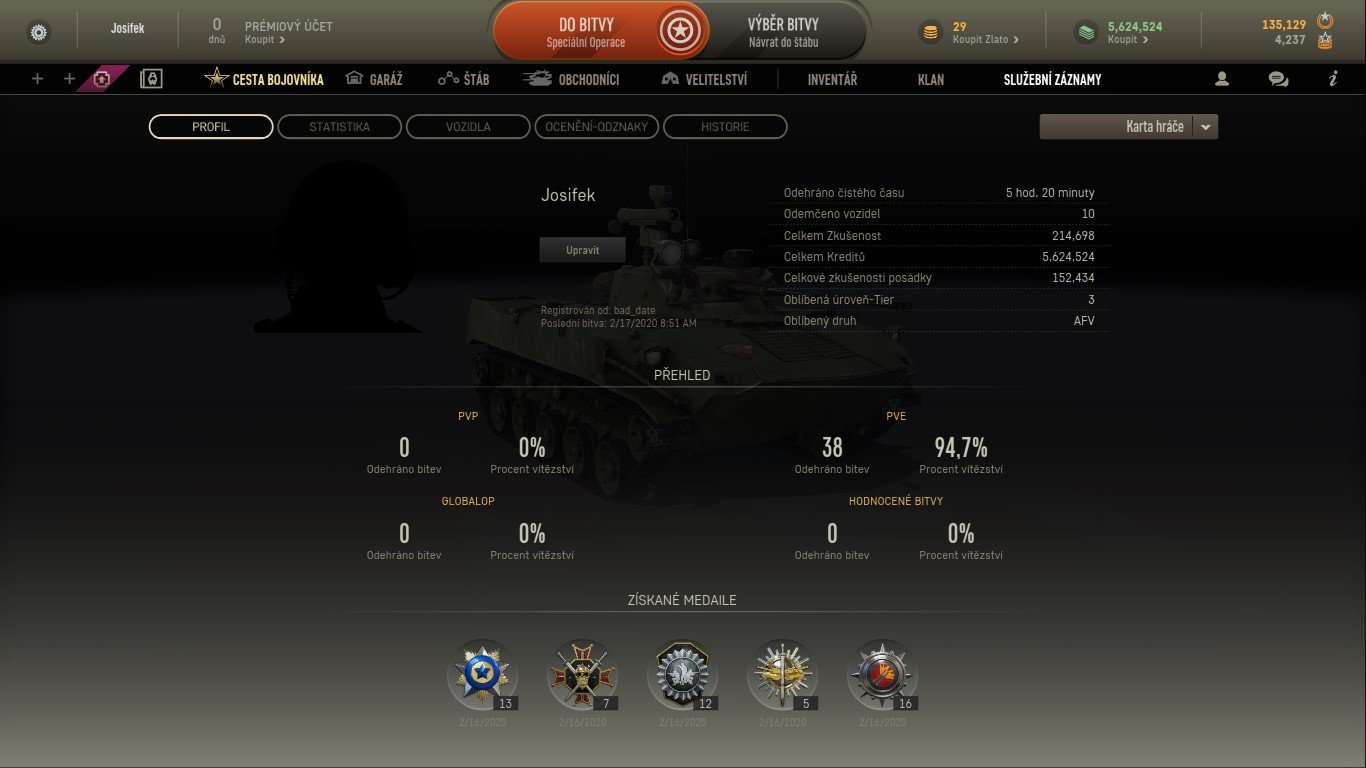Screen dimensions: 1366x768
Task: Click the locked platoon icon
Action: pyautogui.click(x=151, y=79)
